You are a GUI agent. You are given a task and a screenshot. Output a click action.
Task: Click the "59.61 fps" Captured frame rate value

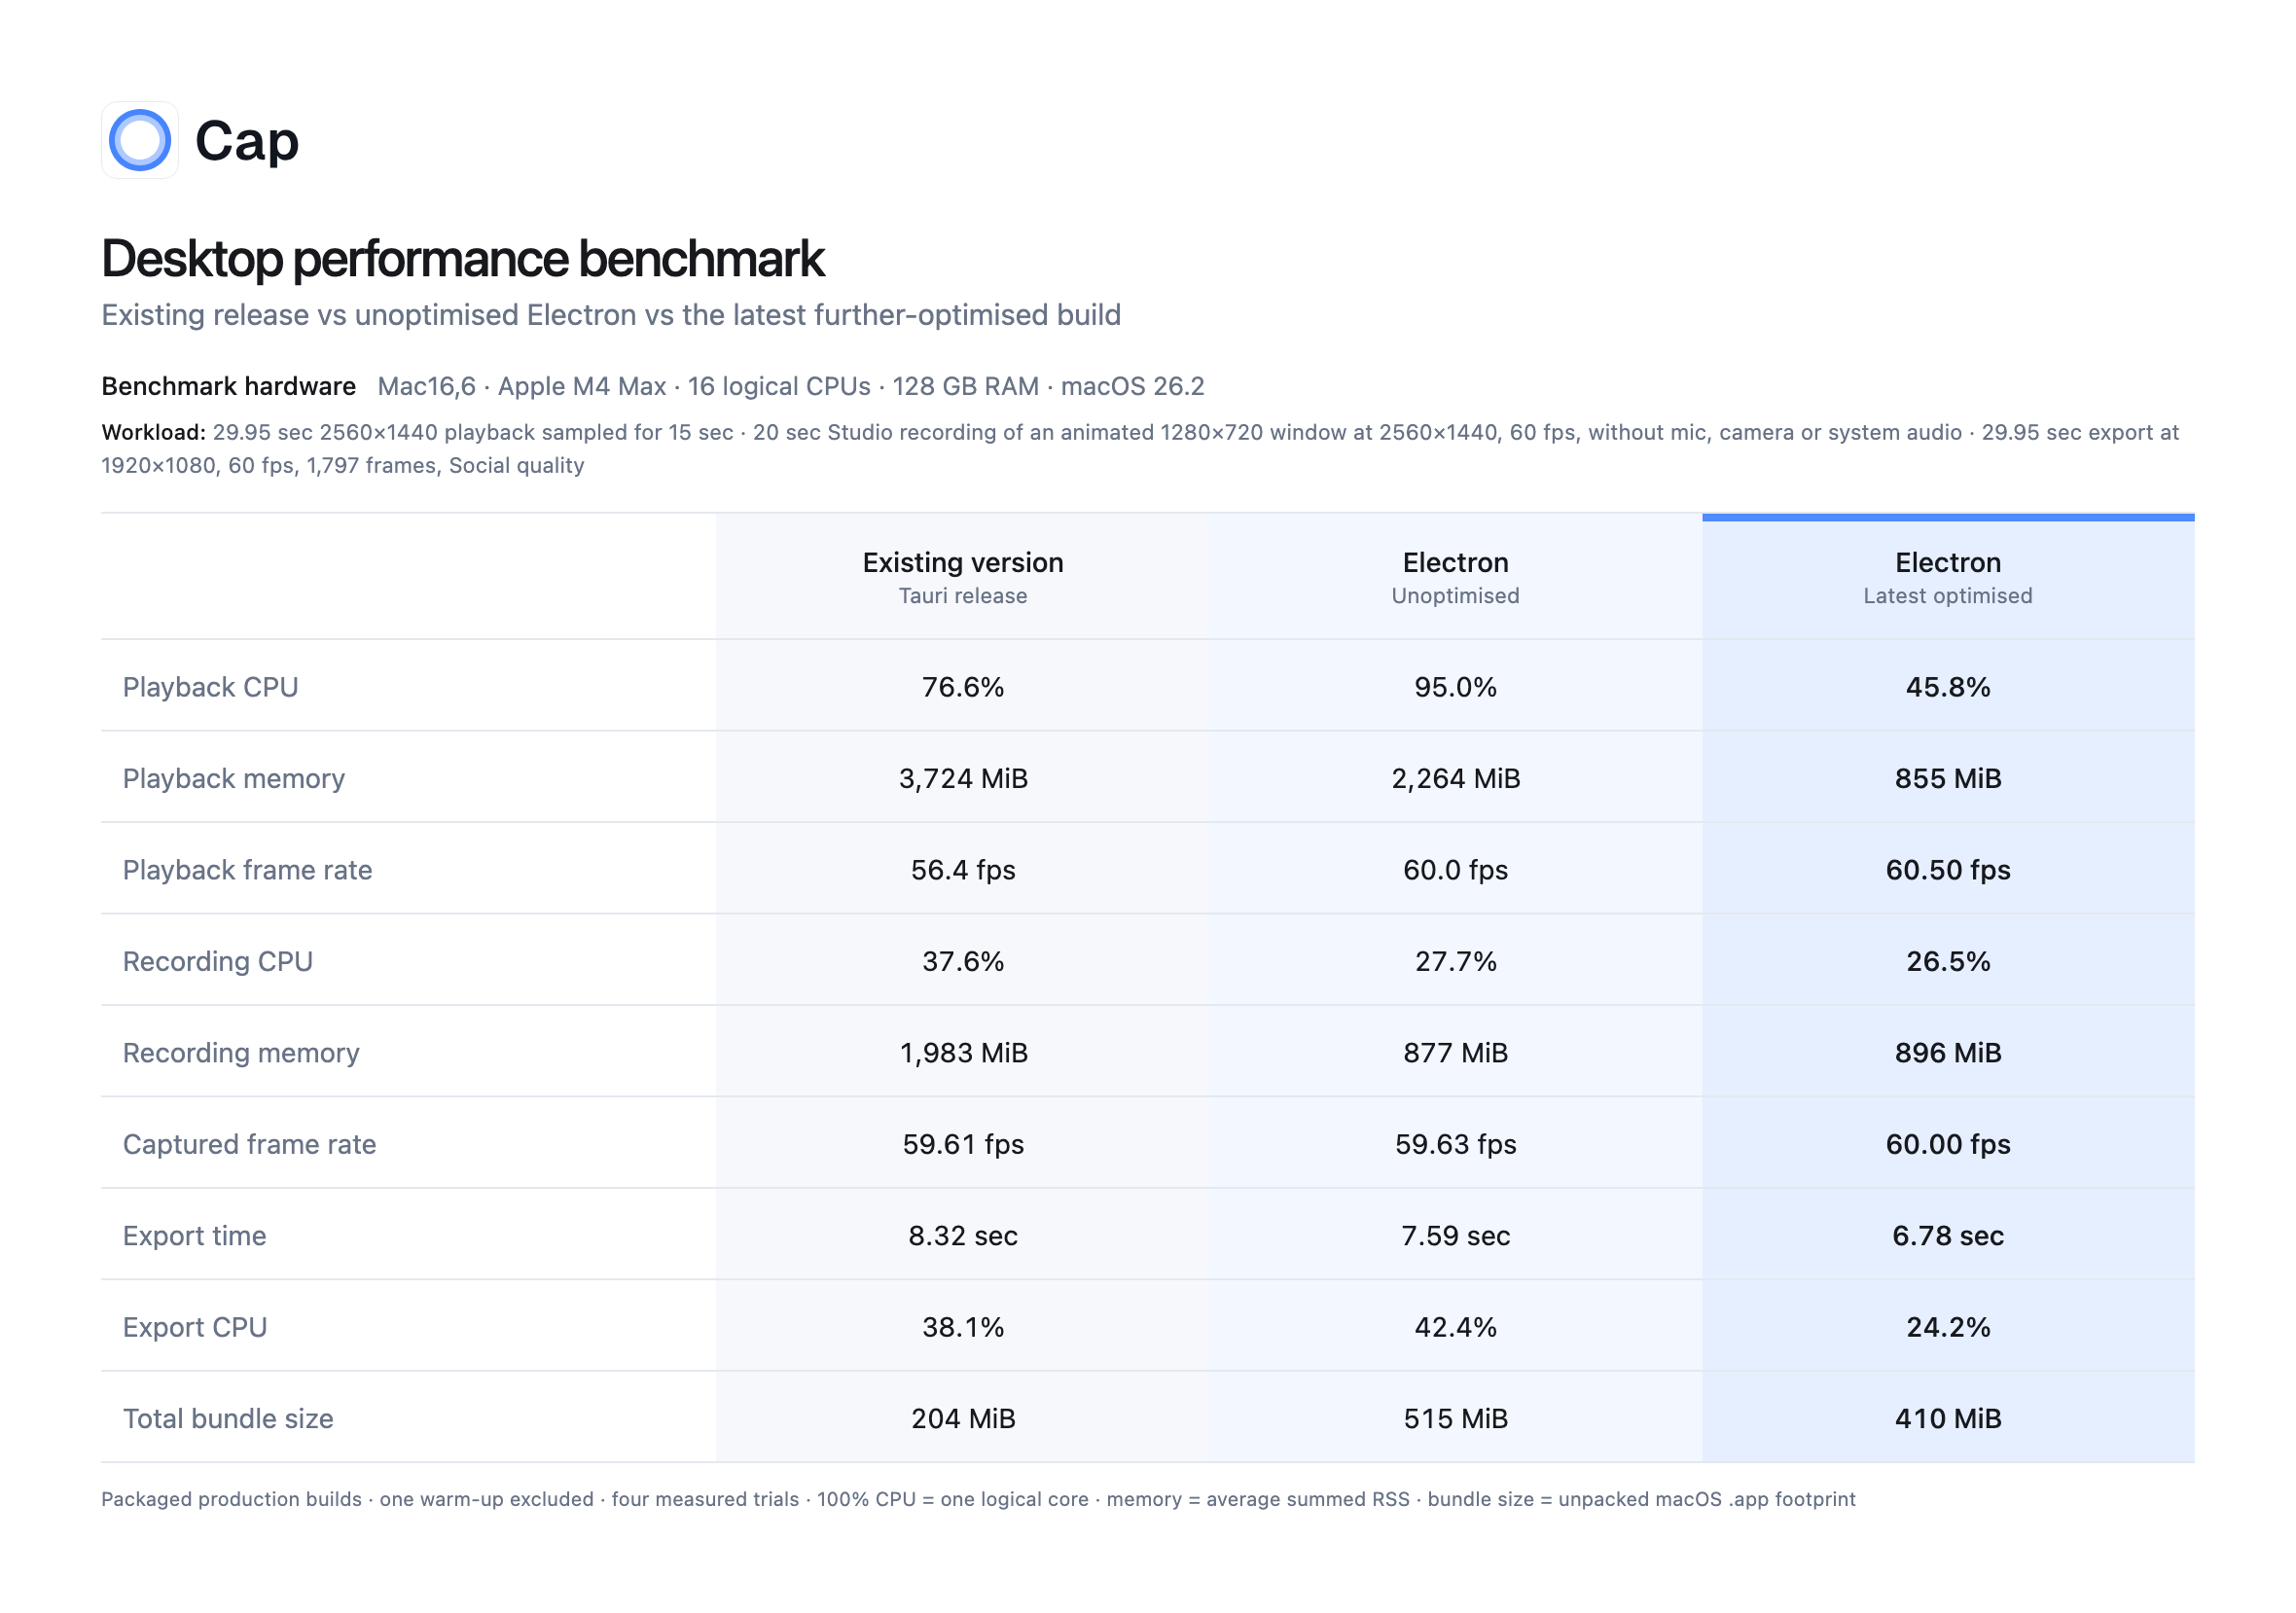pos(963,1144)
